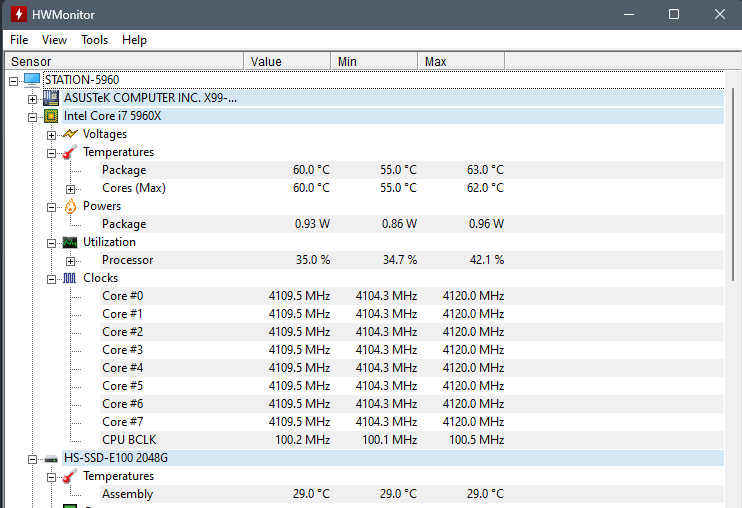Open the File menu
742x508 pixels.
19,40
